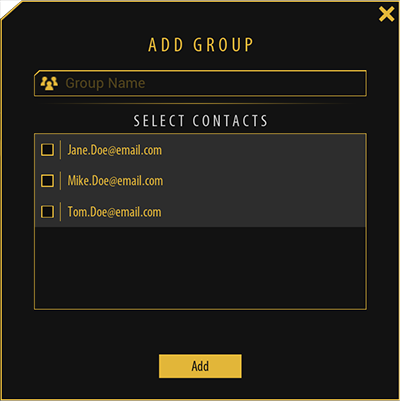Image resolution: width=400 pixels, height=401 pixels.
Task: Close the Add Group dialog
Action: [386, 14]
